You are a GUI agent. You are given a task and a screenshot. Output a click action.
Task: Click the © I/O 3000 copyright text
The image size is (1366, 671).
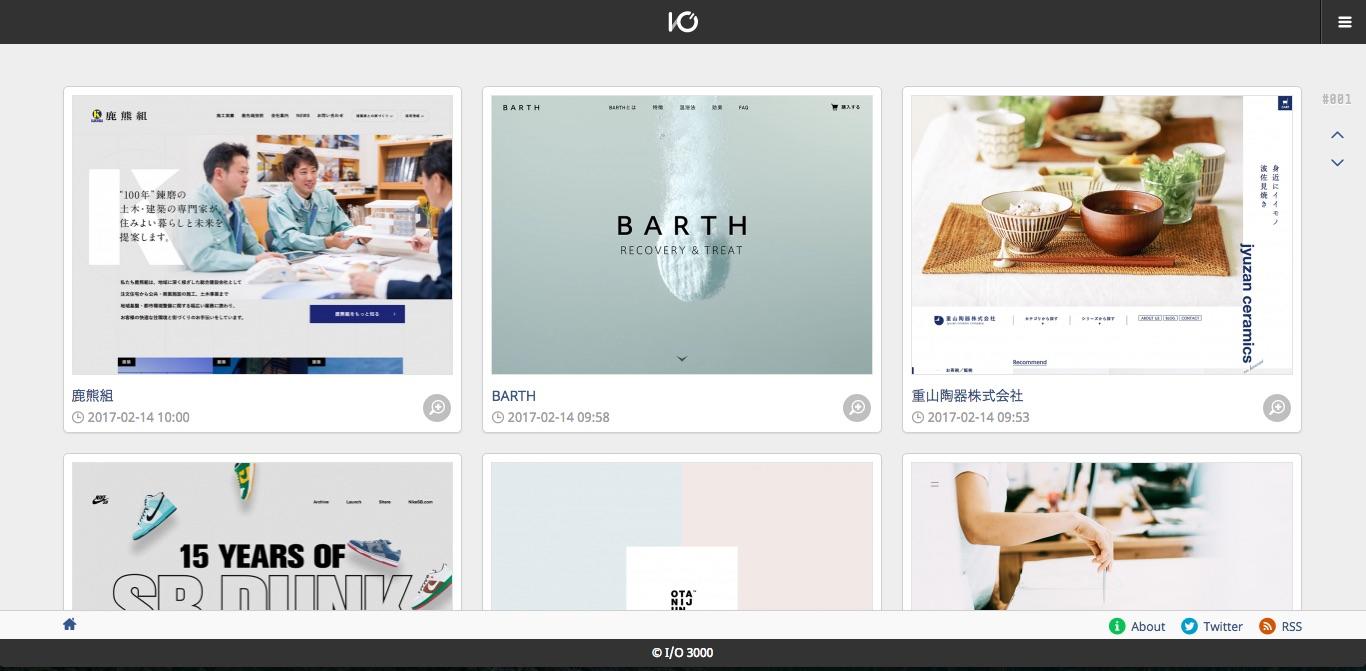click(x=683, y=653)
